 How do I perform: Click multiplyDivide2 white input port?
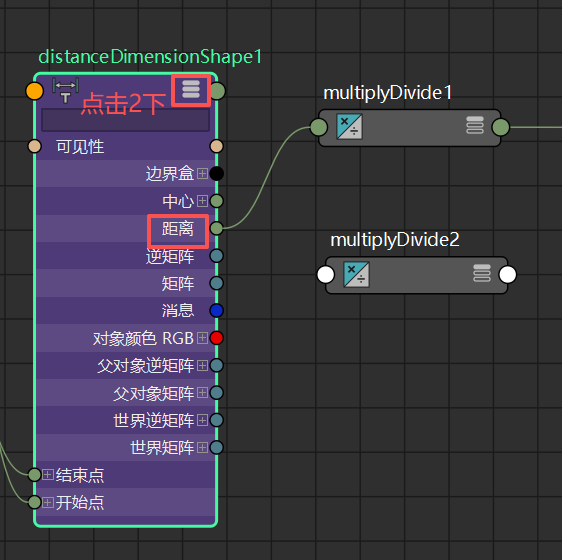tap(325, 275)
